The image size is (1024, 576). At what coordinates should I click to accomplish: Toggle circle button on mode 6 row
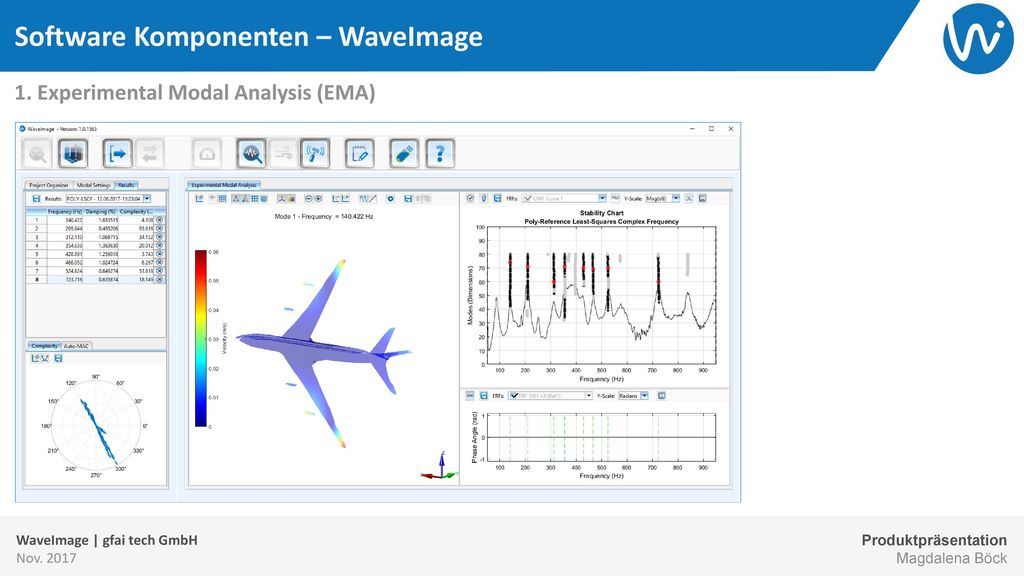tap(159, 263)
